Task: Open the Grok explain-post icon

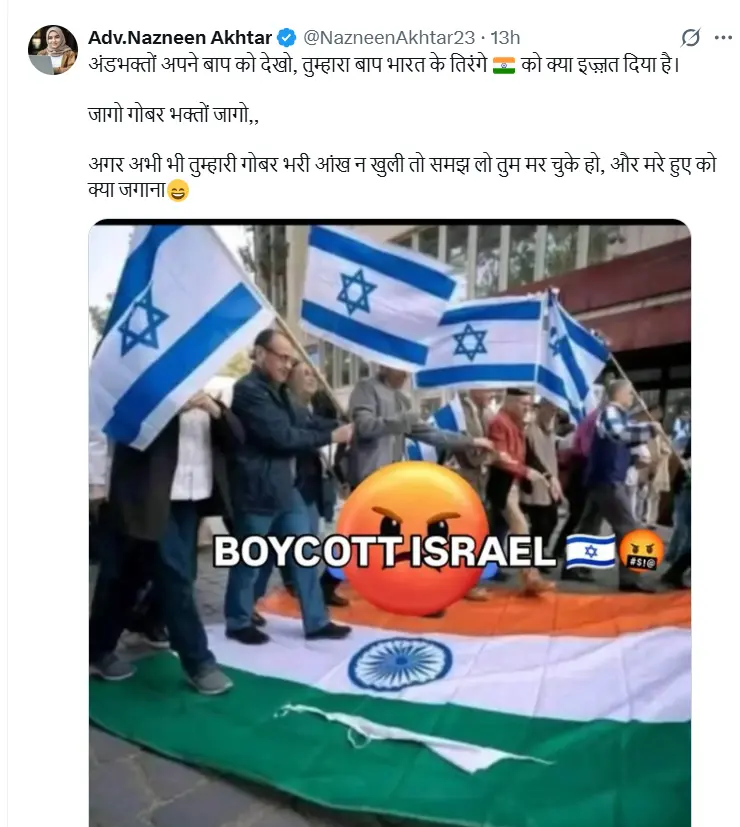Action: [x=690, y=37]
